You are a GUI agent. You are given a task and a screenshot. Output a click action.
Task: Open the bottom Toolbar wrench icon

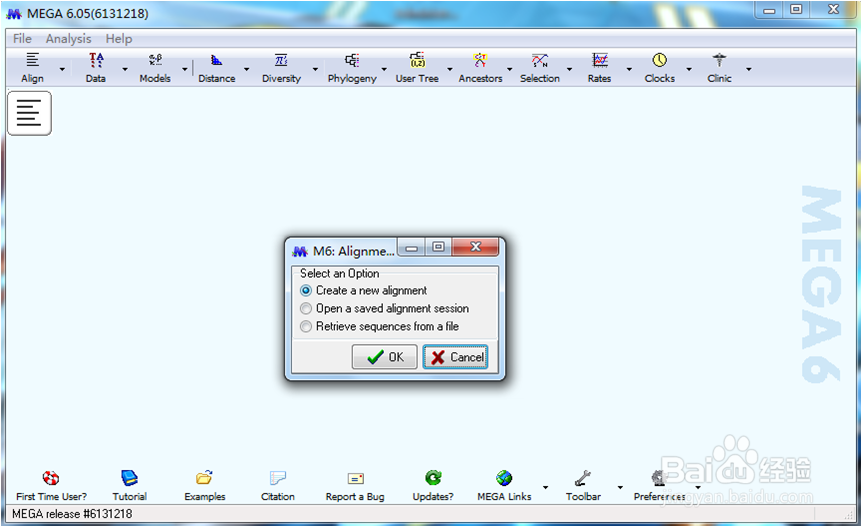click(x=583, y=478)
